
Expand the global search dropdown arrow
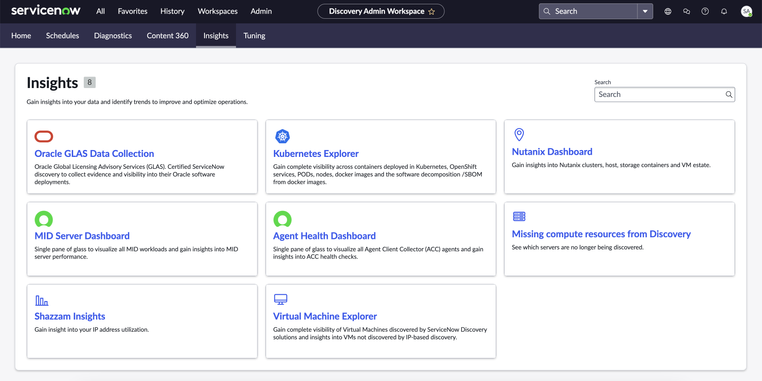coord(645,11)
